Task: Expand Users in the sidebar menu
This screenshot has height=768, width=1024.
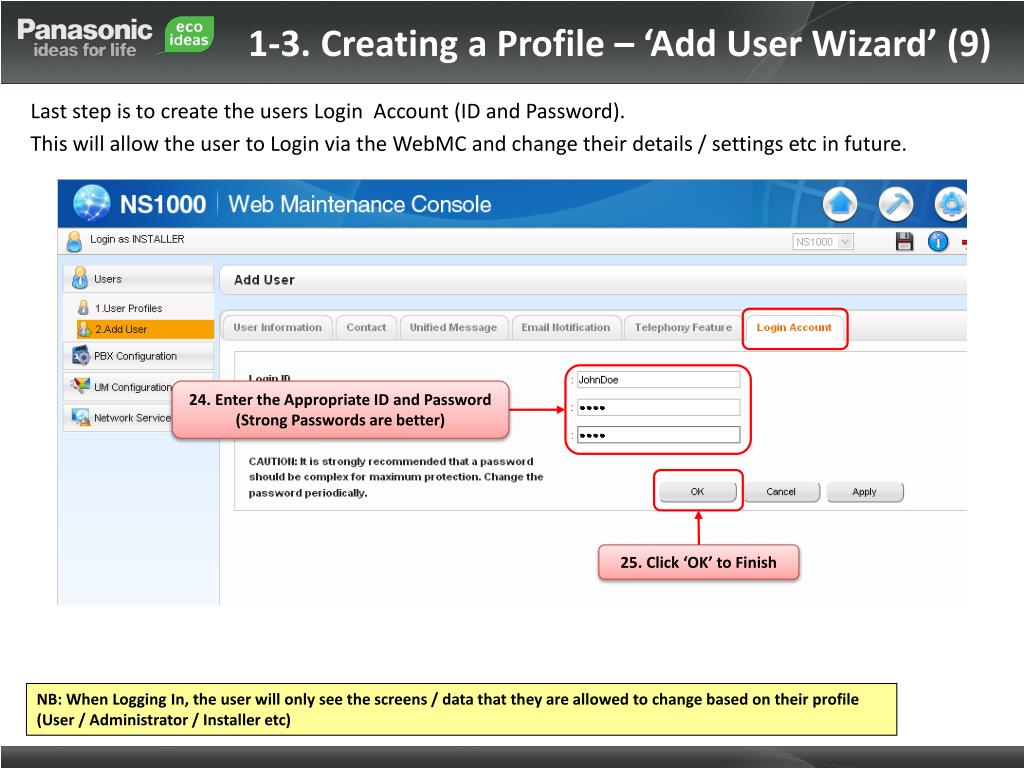Action: (x=138, y=279)
